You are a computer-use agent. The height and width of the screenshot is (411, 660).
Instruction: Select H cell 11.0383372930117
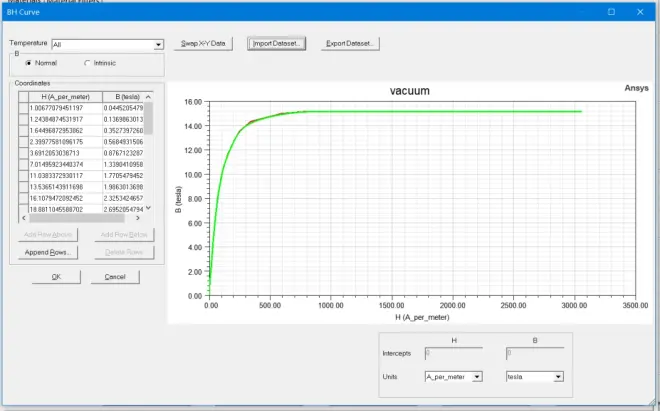tap(66, 176)
